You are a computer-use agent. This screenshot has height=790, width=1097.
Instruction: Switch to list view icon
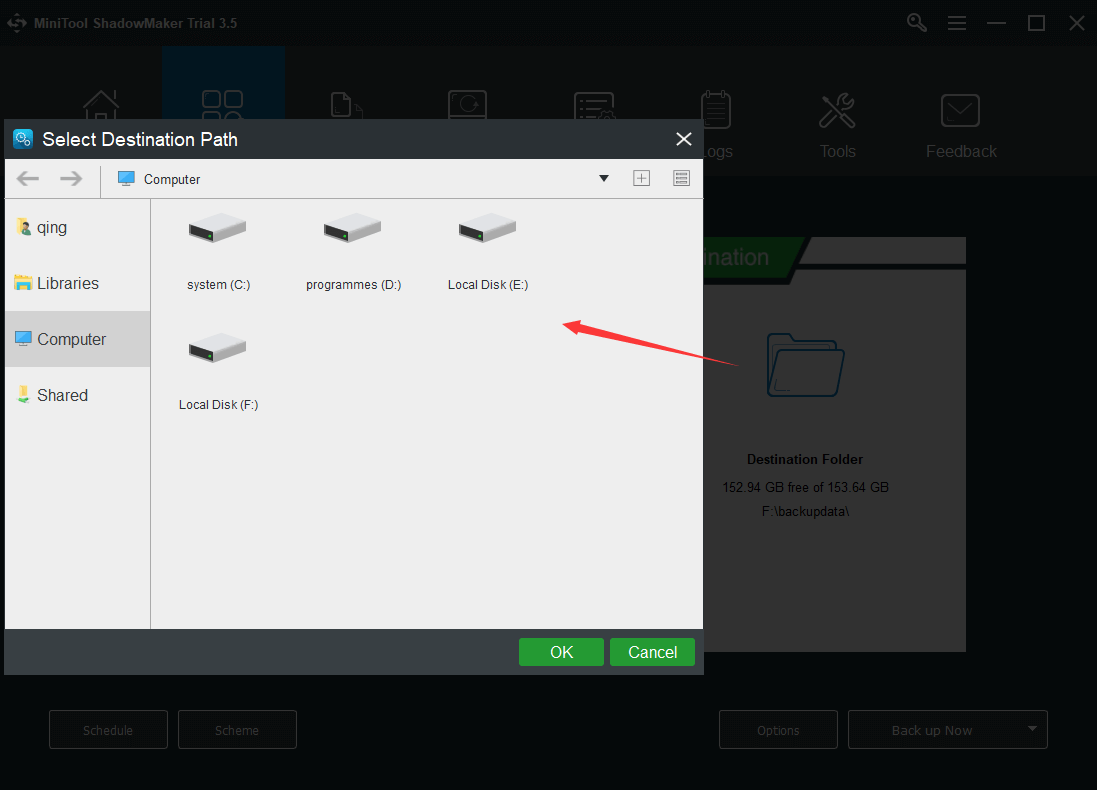[x=682, y=178]
